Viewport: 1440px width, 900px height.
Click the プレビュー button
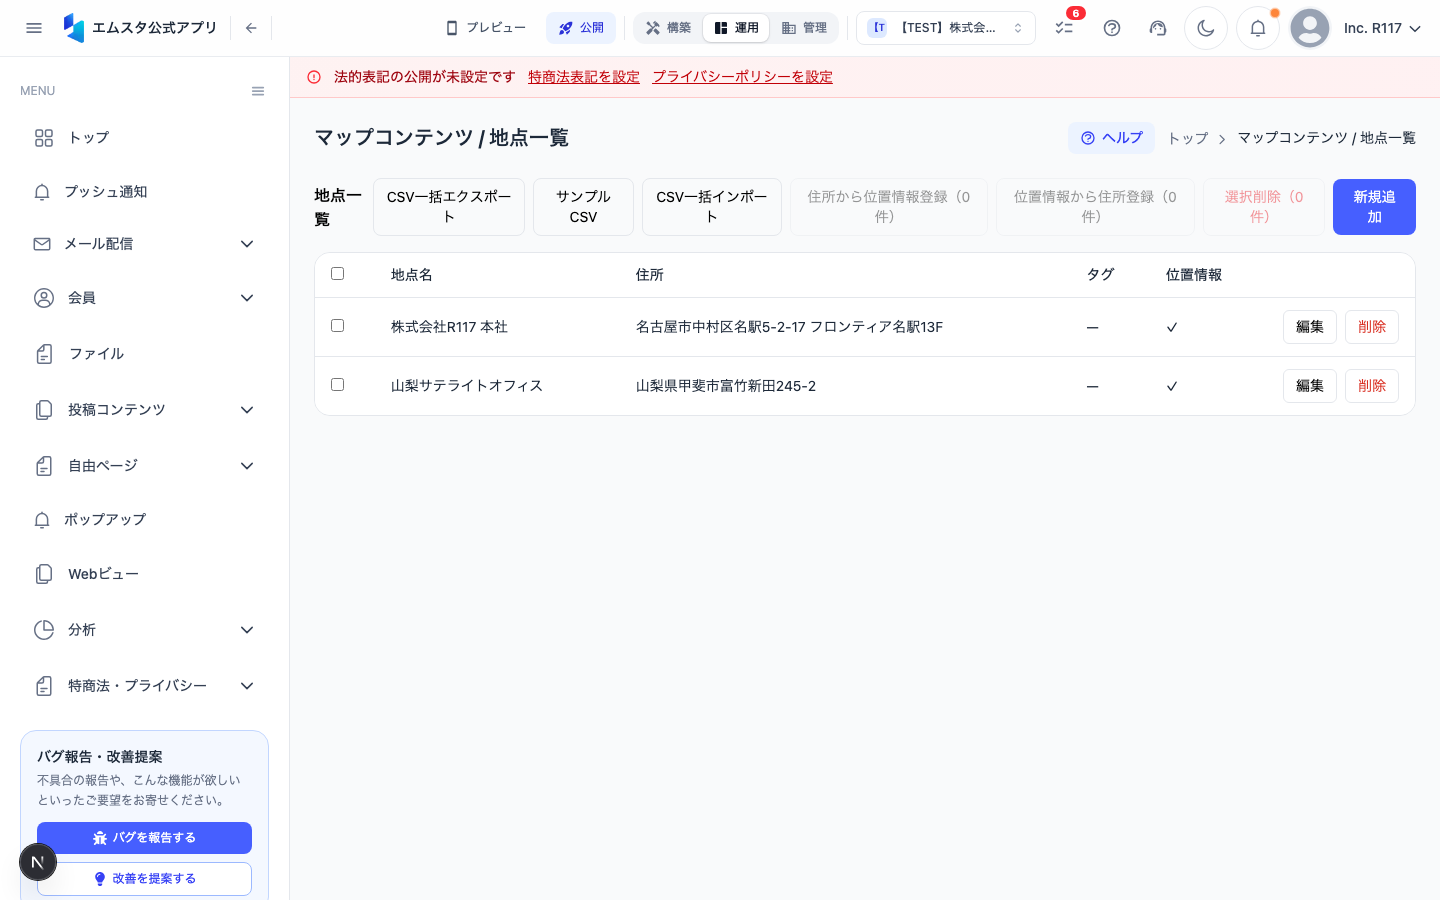[x=486, y=28]
